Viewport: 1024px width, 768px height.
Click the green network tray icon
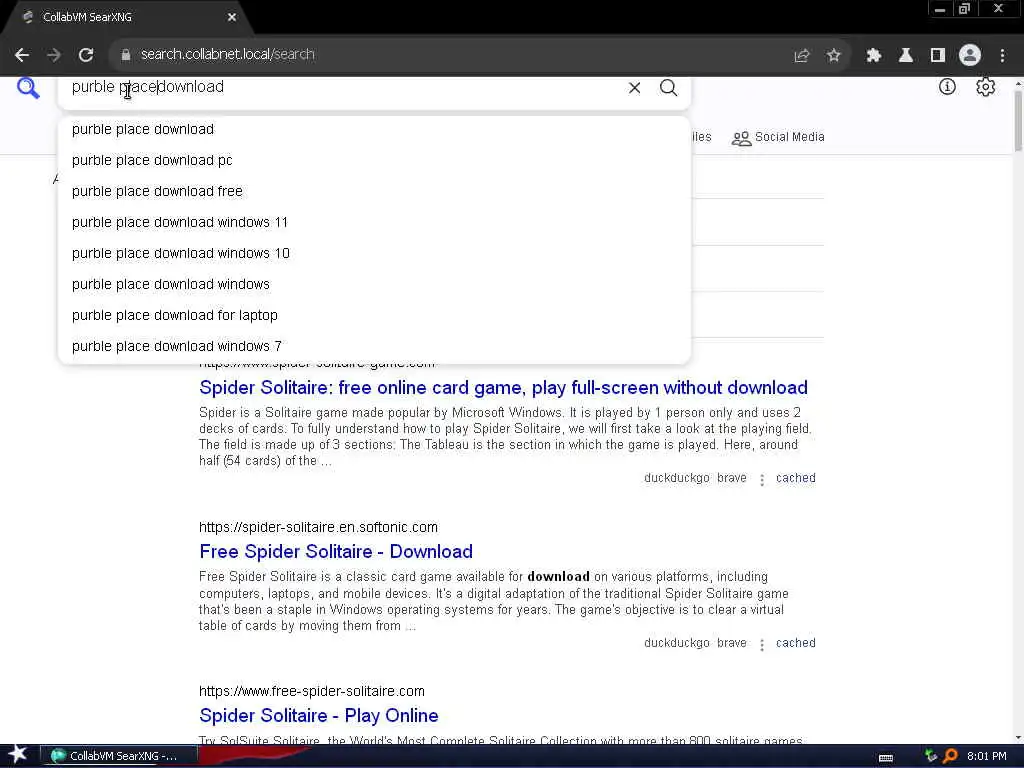tap(931, 756)
